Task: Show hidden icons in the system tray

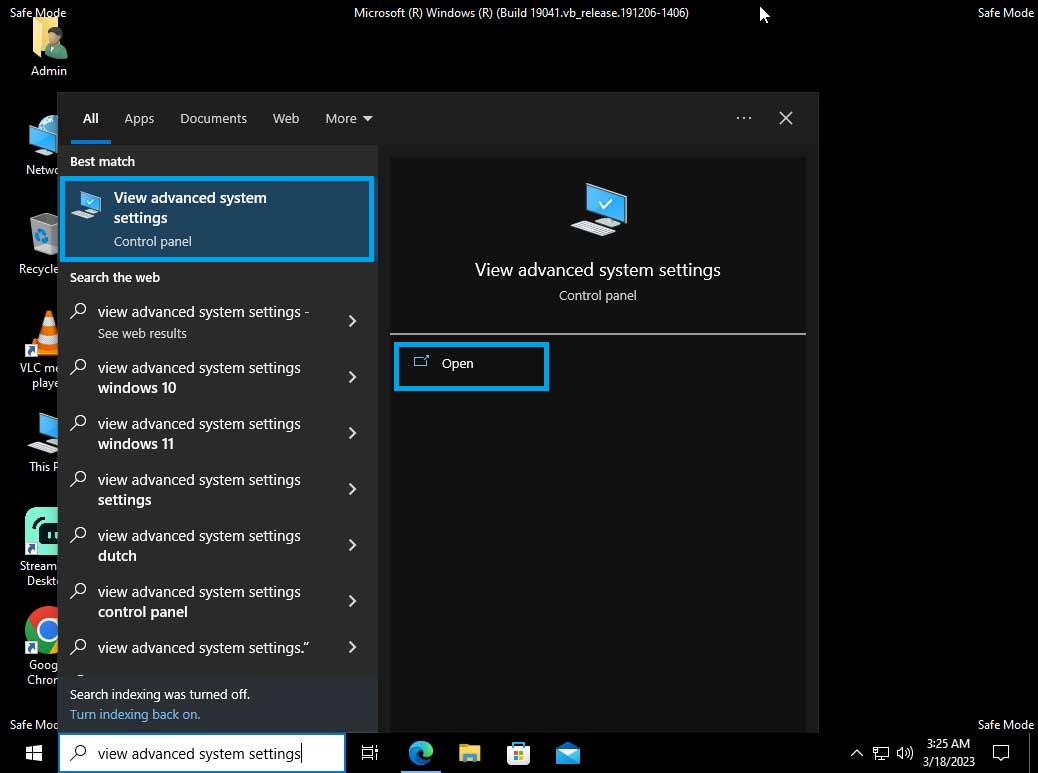Action: (x=857, y=753)
